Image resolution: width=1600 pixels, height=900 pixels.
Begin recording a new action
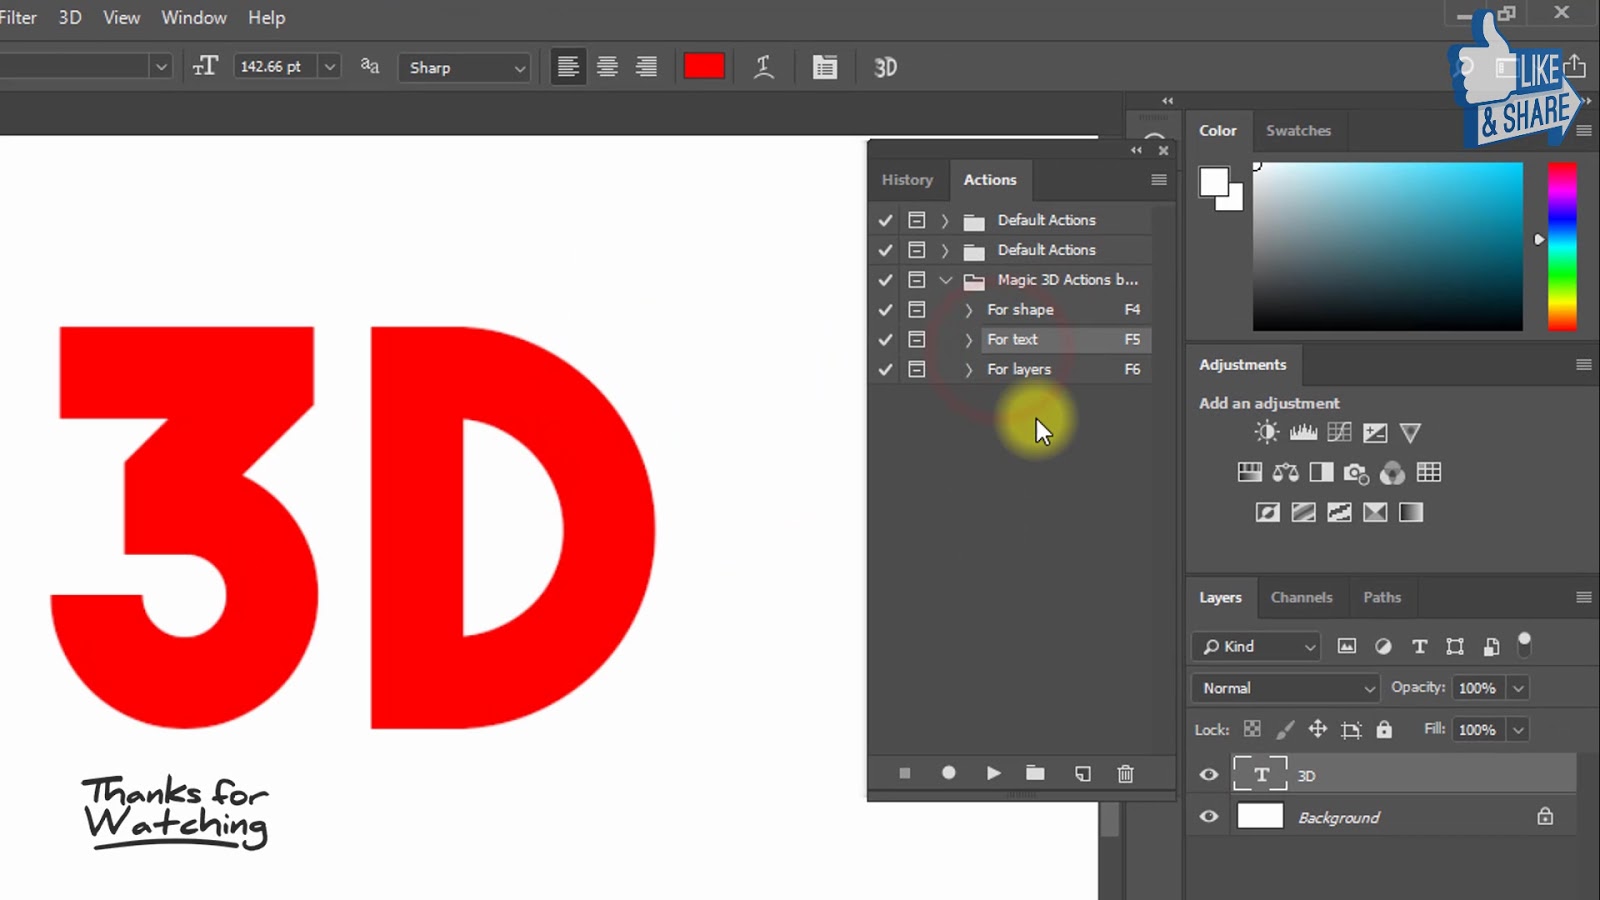pyautogui.click(x=948, y=773)
